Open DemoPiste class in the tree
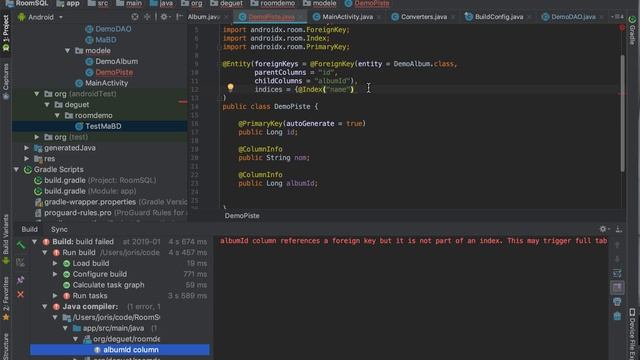 point(114,72)
